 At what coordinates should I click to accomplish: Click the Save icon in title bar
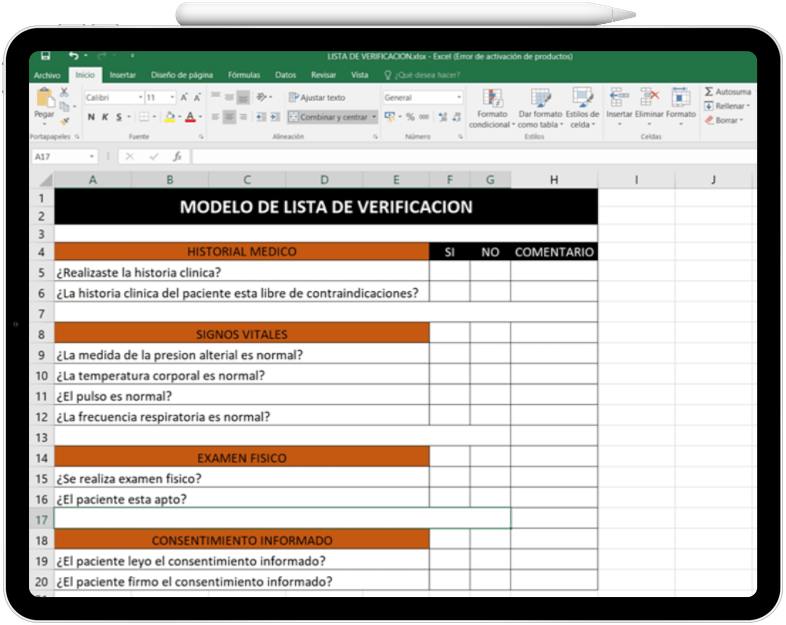45,57
